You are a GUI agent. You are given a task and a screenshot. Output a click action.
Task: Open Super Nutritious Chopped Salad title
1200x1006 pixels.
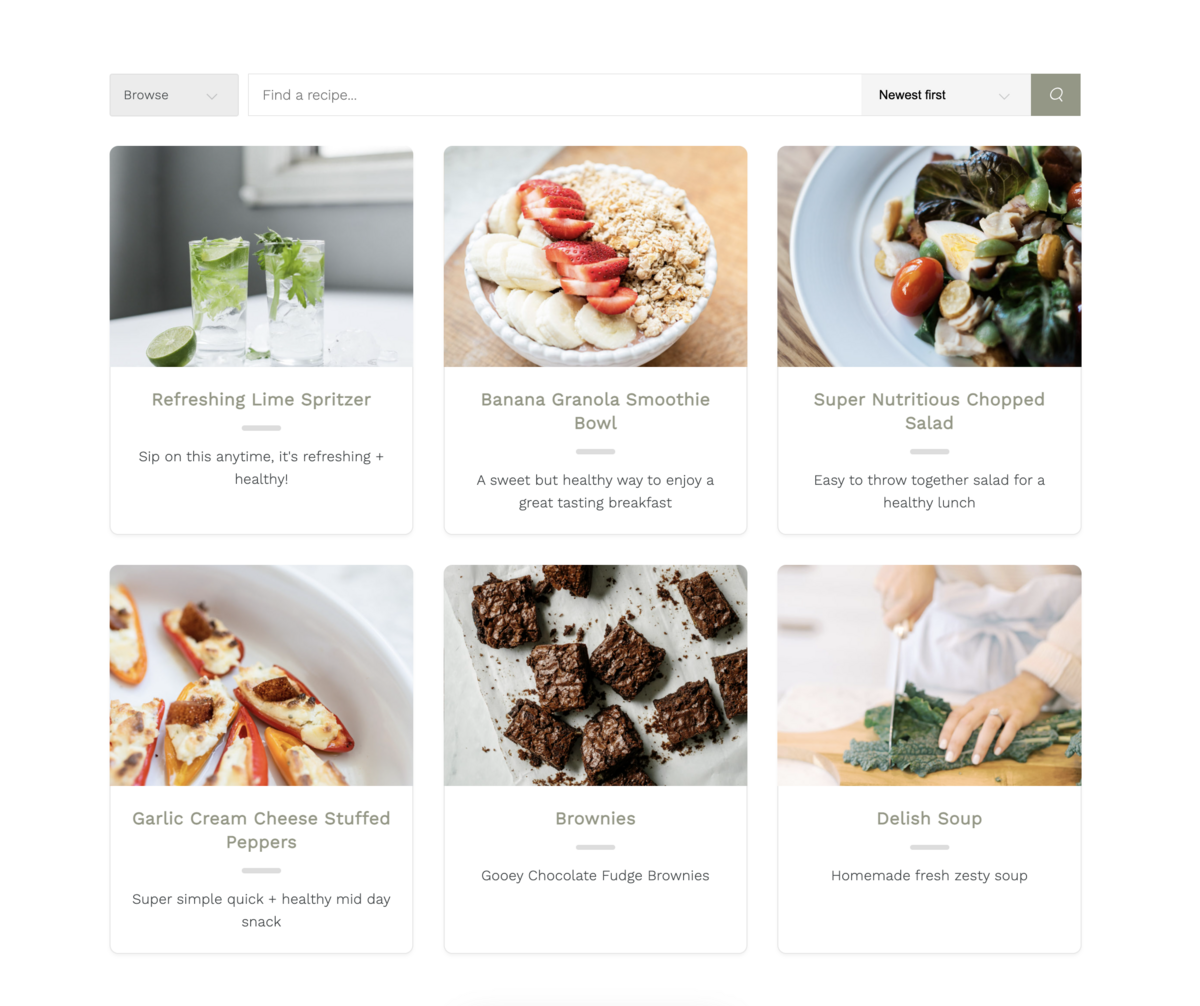coord(929,411)
